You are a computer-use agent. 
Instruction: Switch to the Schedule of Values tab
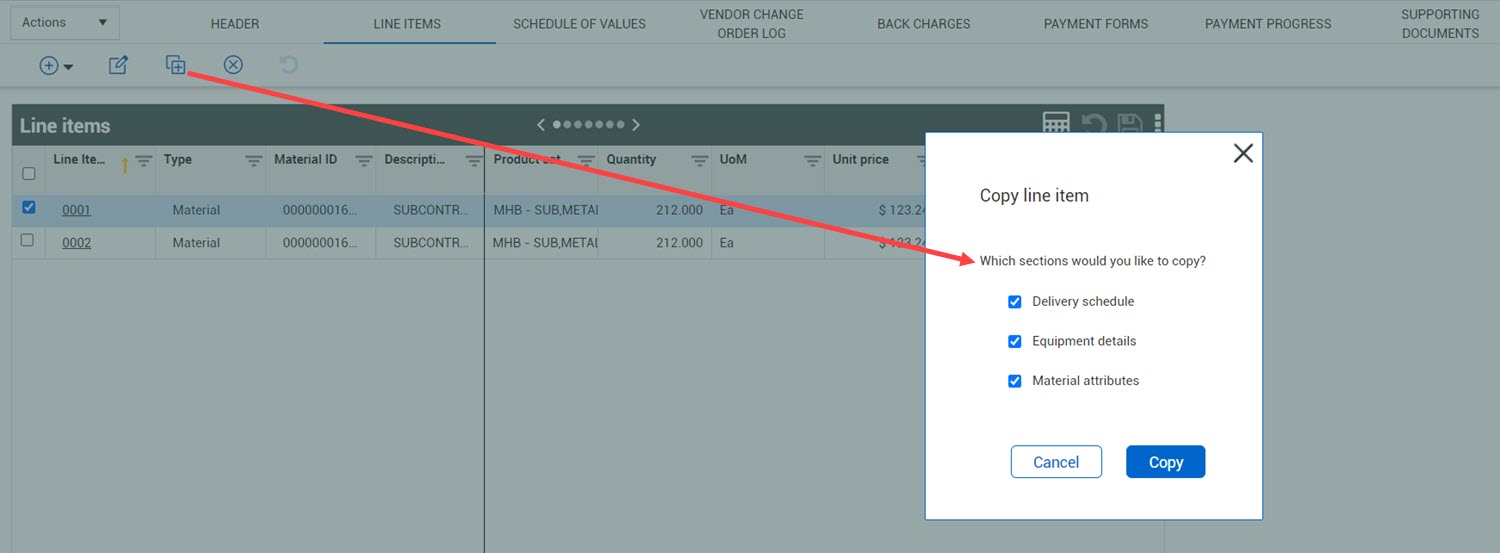point(579,23)
